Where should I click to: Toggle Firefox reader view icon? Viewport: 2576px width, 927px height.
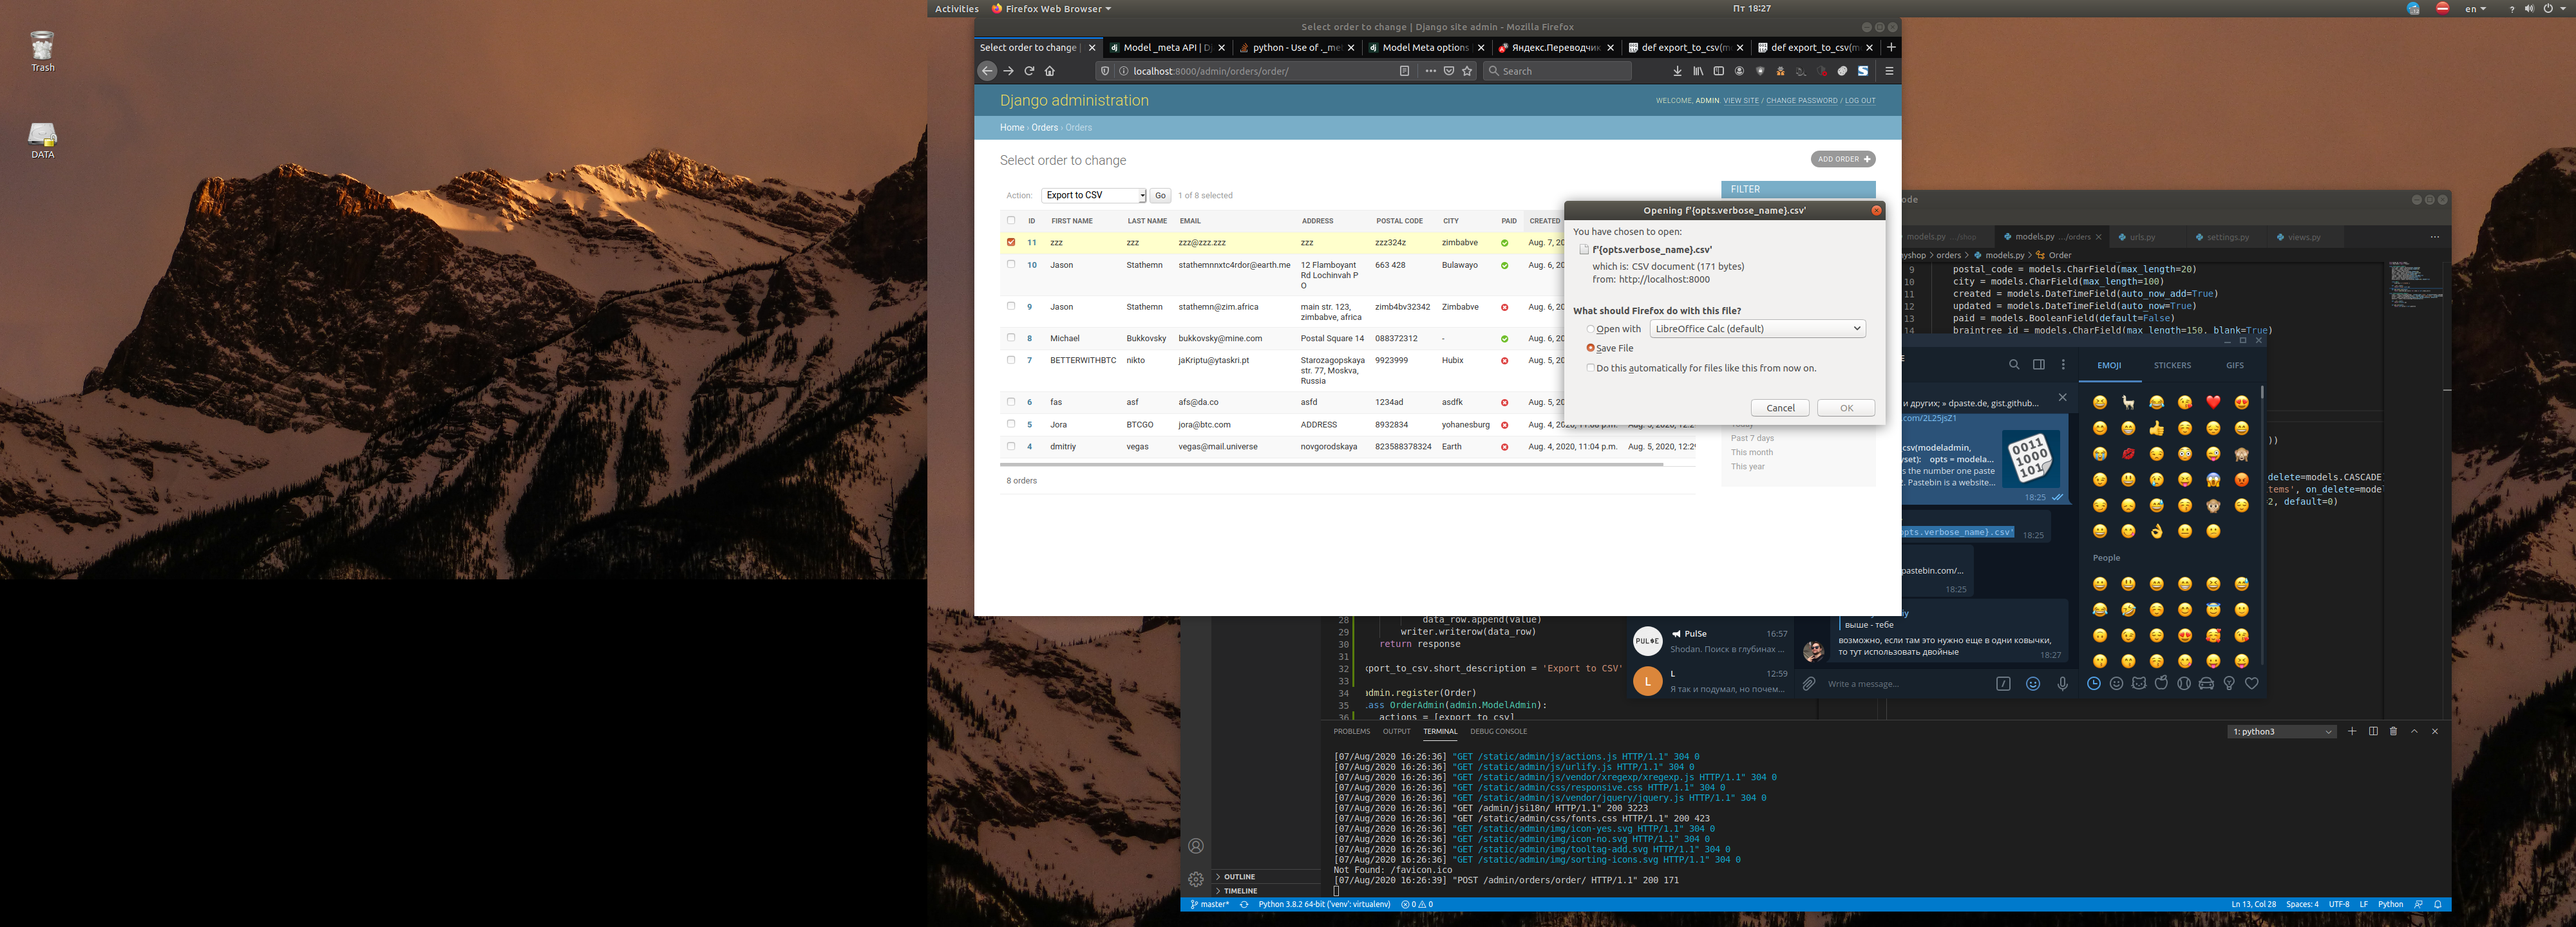click(1405, 71)
